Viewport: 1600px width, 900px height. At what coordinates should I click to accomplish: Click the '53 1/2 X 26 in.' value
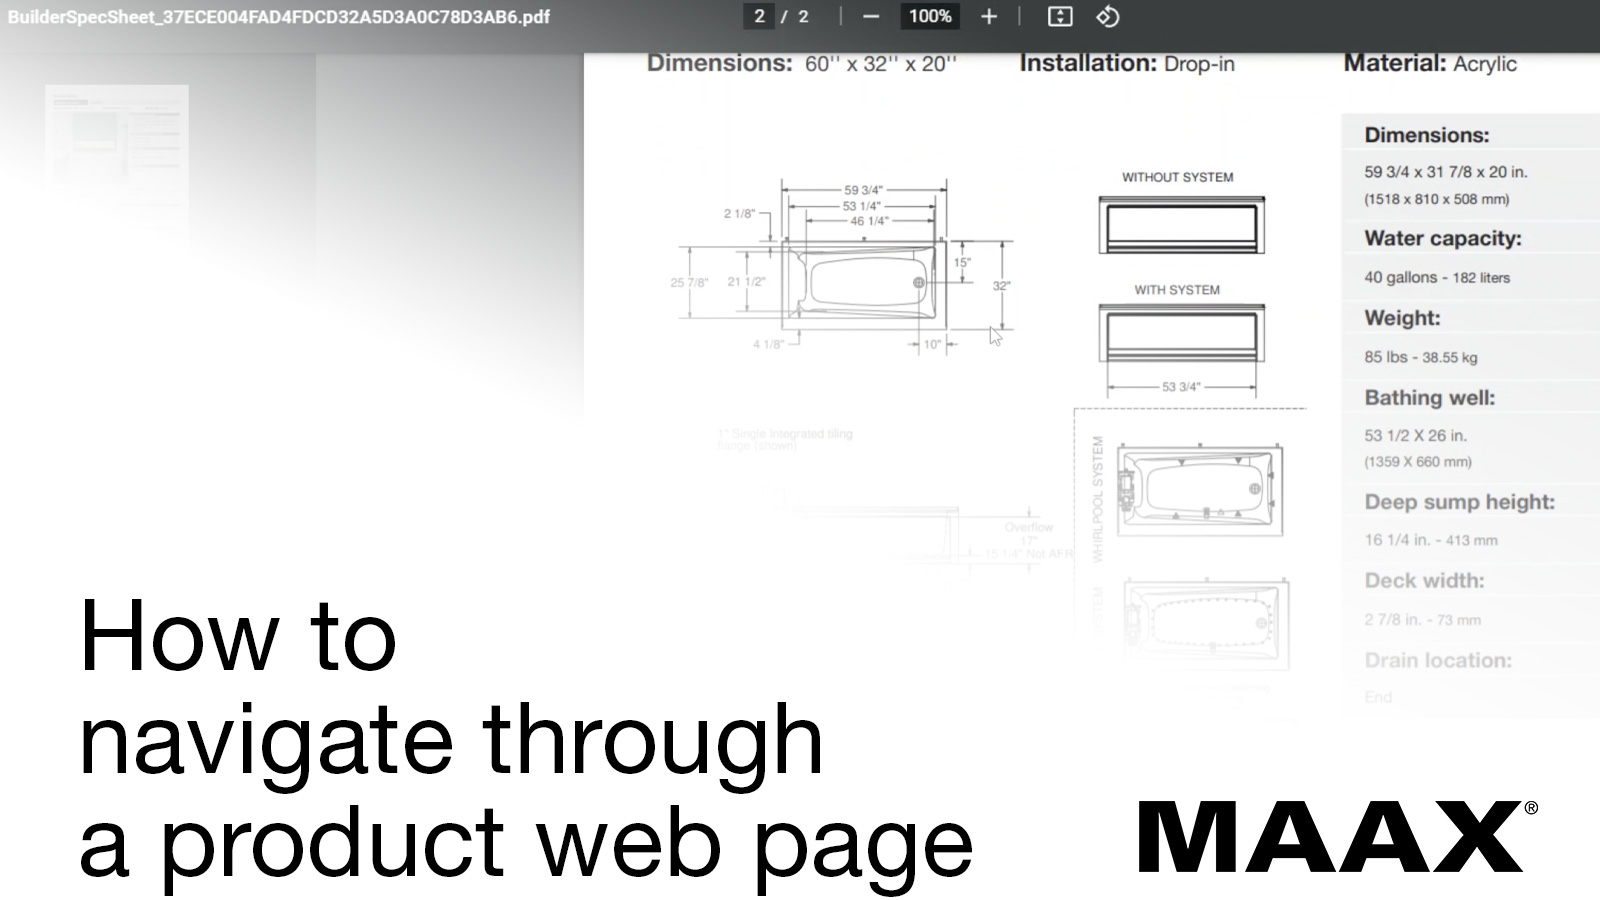tap(1415, 436)
